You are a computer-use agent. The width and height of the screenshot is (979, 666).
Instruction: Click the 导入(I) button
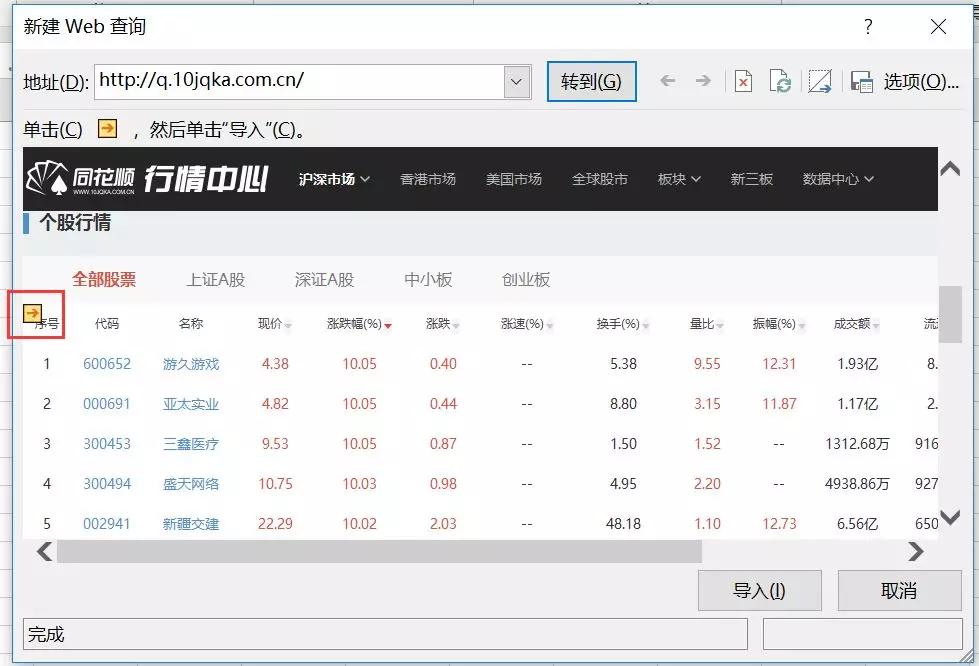pos(759,590)
